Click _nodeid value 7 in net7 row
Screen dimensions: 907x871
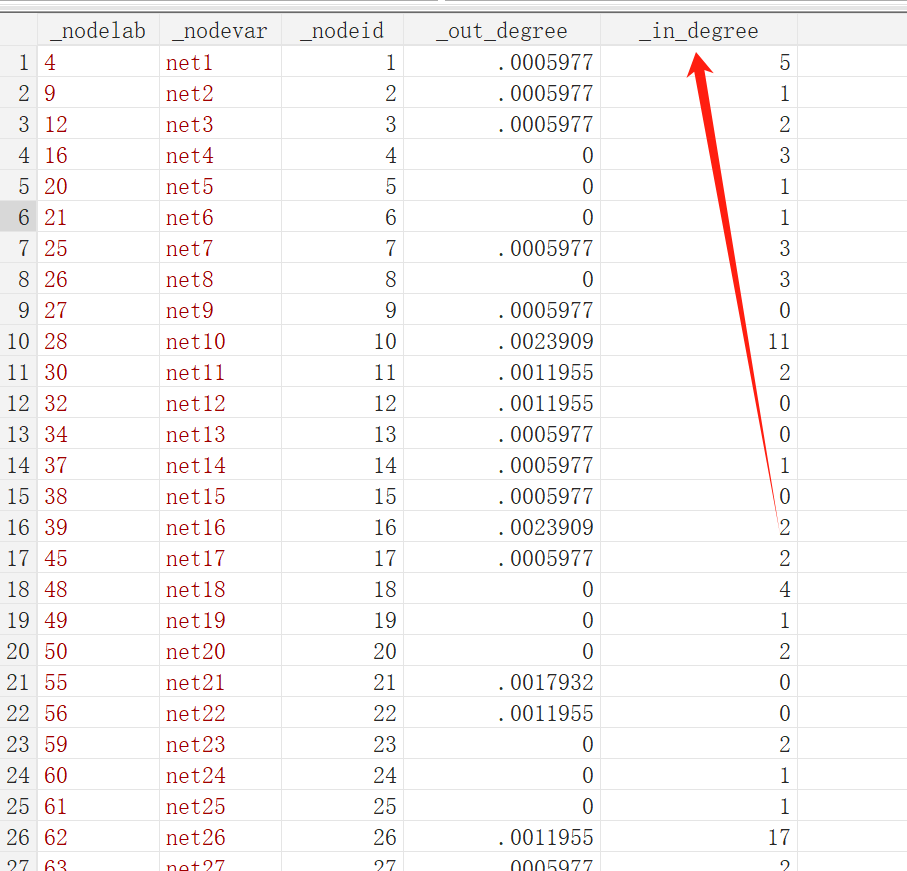[x=342, y=248]
